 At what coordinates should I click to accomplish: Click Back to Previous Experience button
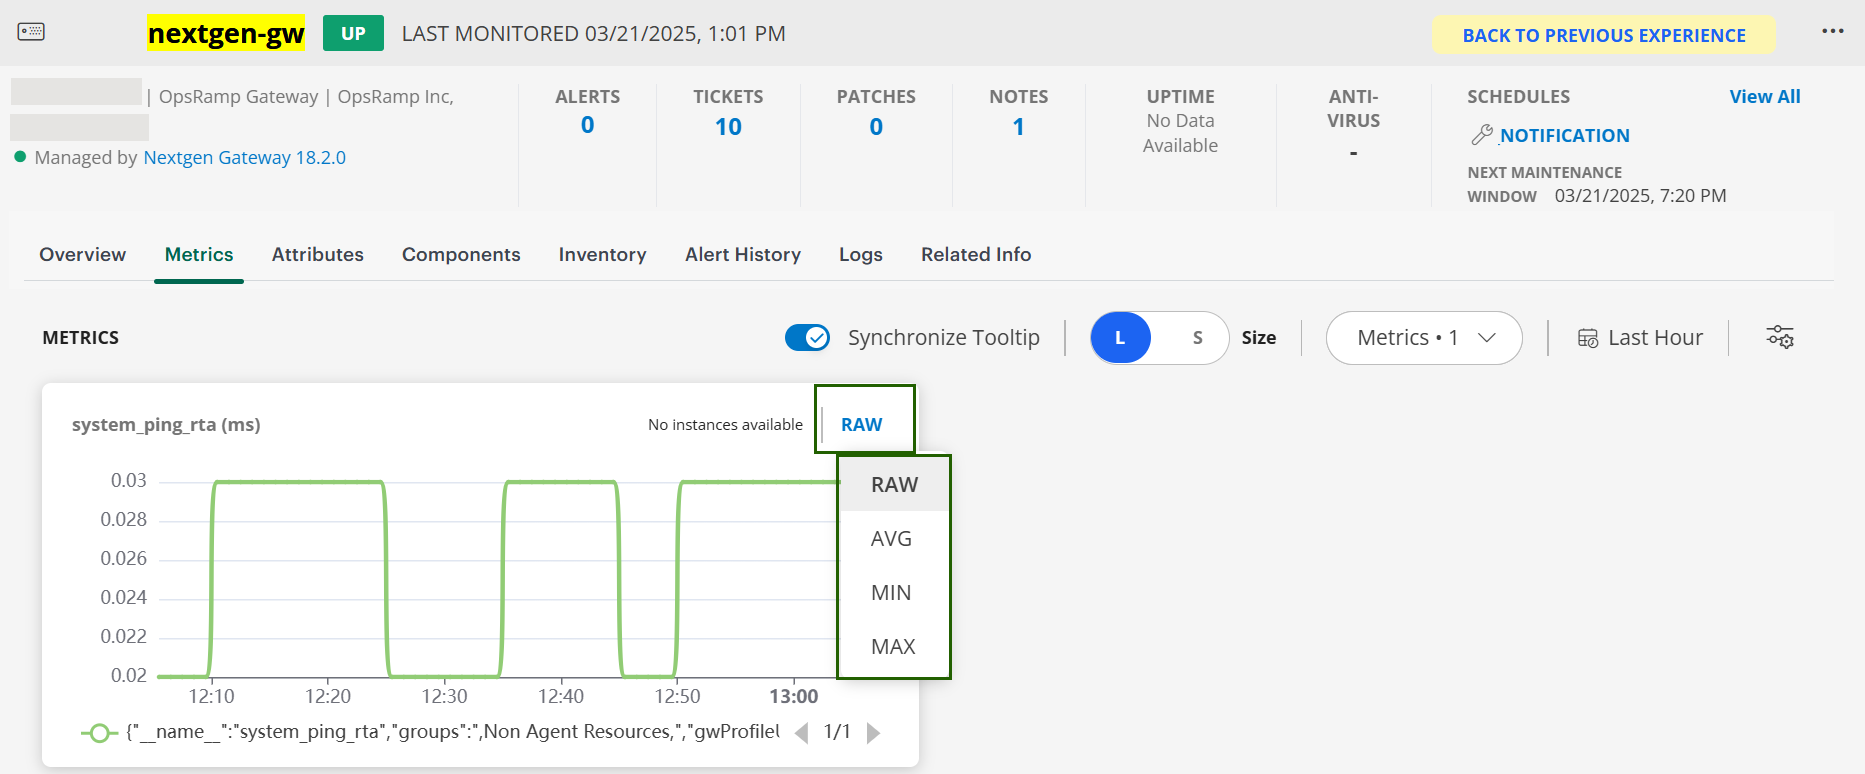point(1604,35)
